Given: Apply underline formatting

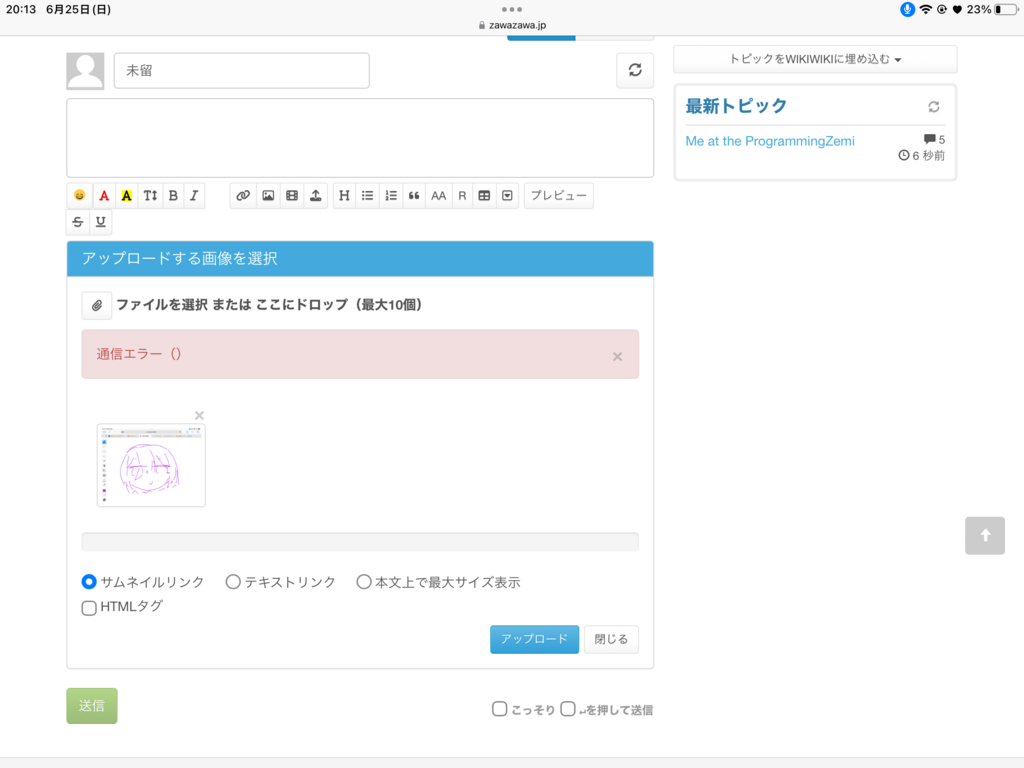Looking at the screenshot, I should [x=101, y=222].
